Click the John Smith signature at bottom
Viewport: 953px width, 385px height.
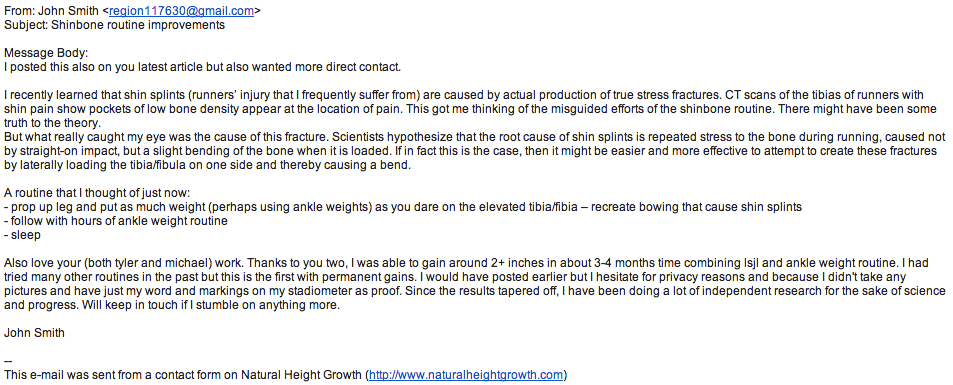click(x=34, y=333)
